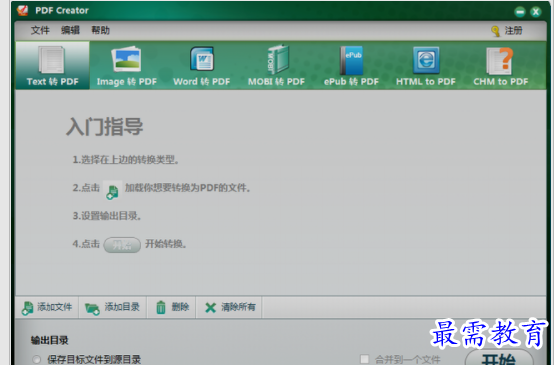Image resolution: width=554 pixels, height=365 pixels.
Task: Switch to Word 转 PDF mode
Action: (201, 65)
